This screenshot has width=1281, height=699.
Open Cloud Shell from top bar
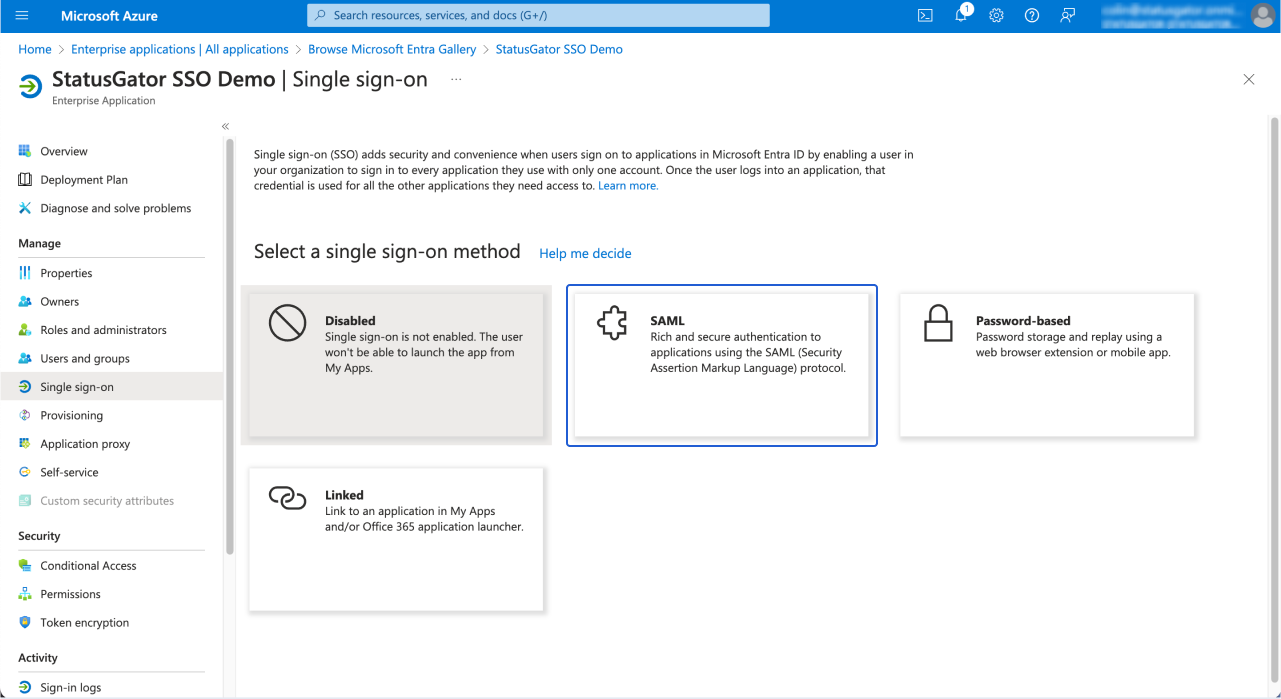[x=926, y=15]
